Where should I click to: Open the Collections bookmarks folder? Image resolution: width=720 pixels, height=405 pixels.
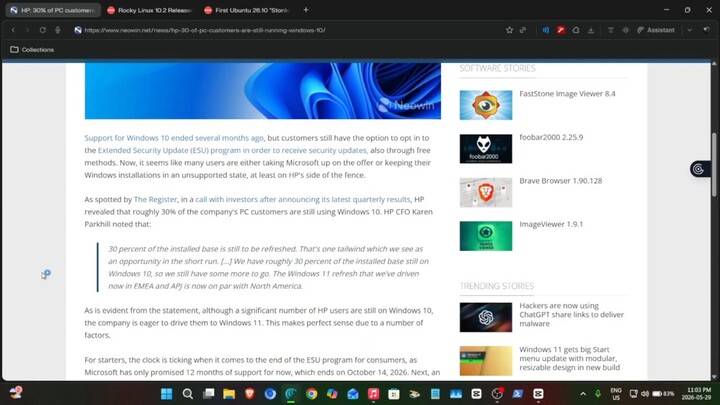click(x=32, y=50)
